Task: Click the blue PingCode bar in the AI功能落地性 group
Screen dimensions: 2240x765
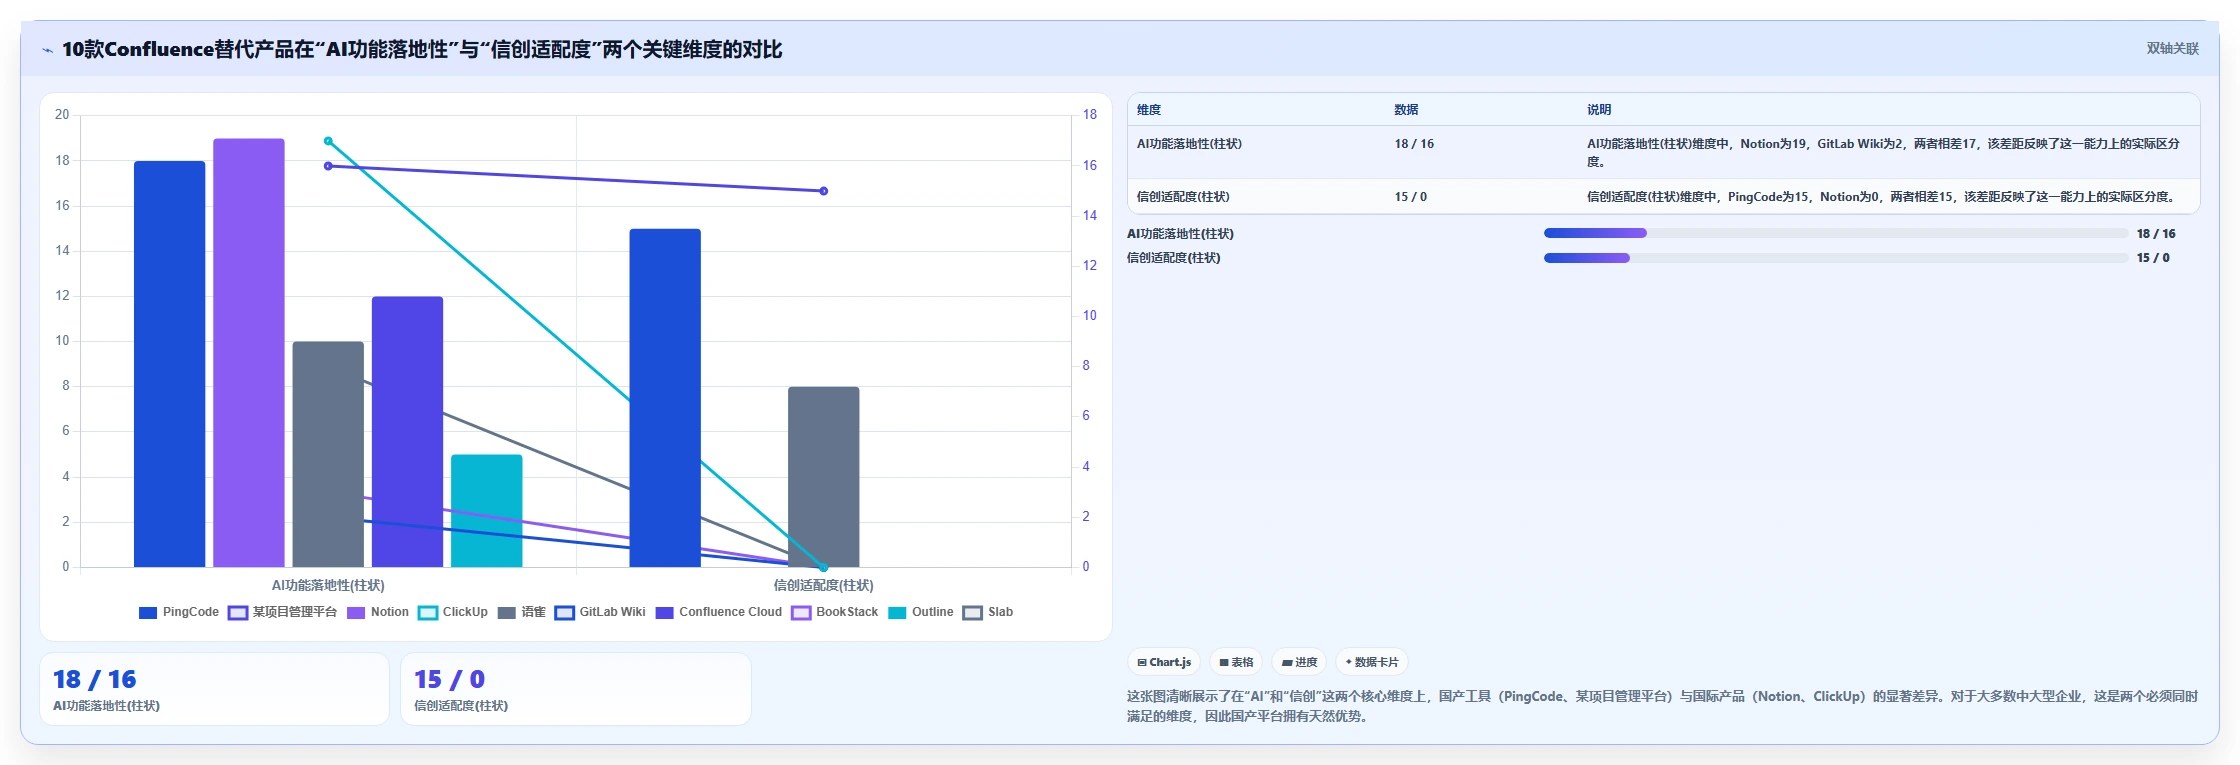Action: click(170, 364)
